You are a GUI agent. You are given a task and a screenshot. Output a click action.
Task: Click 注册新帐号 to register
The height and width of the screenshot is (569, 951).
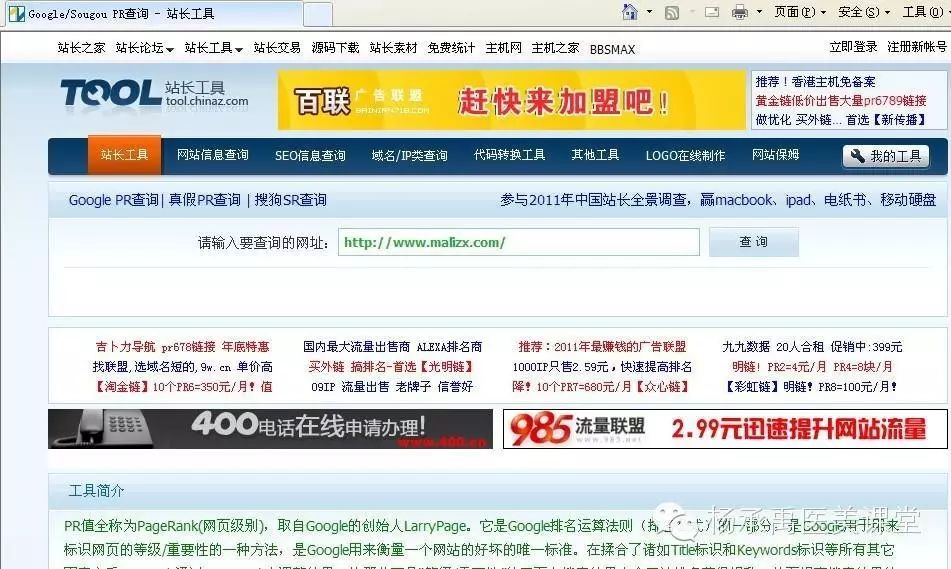tap(917, 47)
